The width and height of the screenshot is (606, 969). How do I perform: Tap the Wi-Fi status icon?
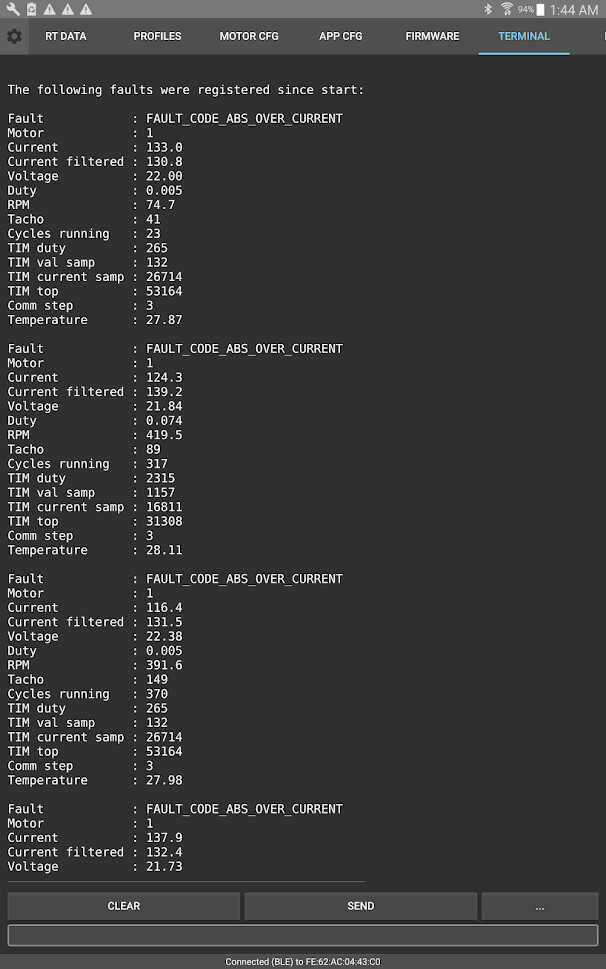507,9
